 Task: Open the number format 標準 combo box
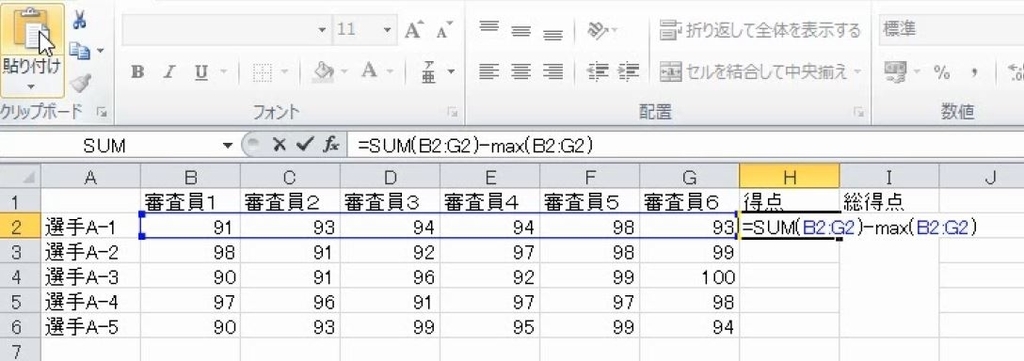[x=951, y=29]
